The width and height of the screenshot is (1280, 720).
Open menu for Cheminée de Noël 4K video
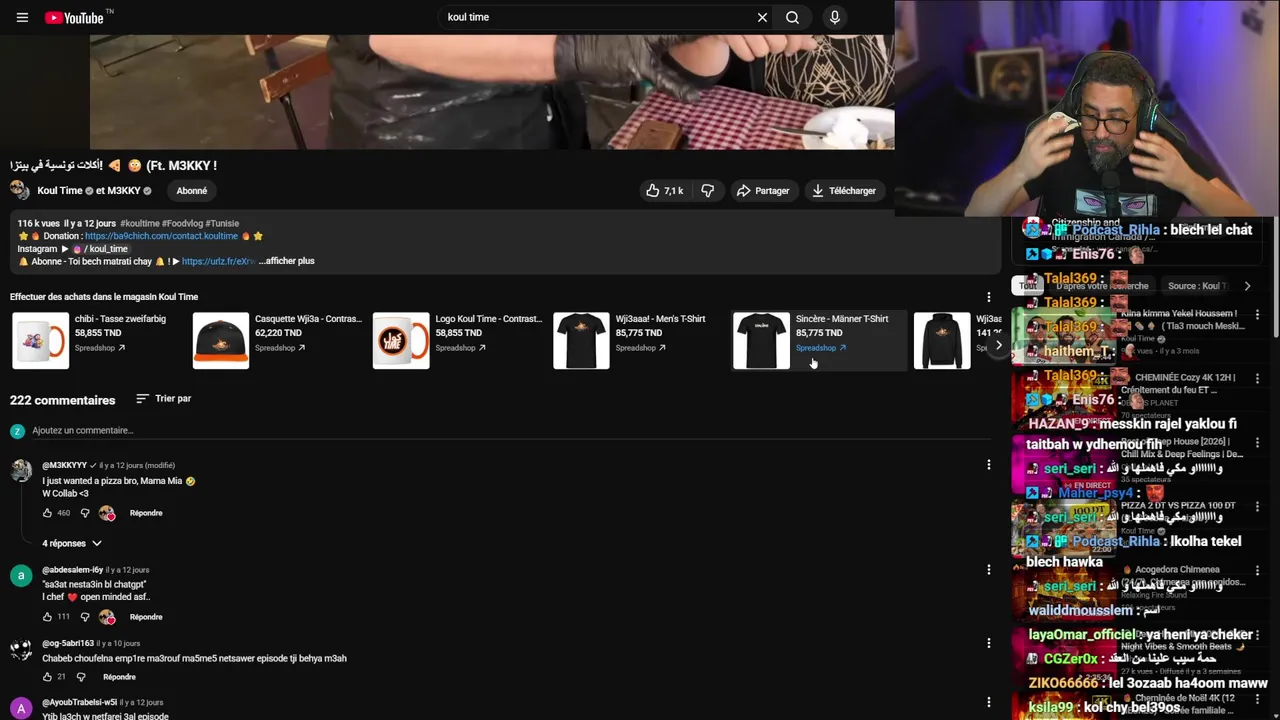(1257, 699)
